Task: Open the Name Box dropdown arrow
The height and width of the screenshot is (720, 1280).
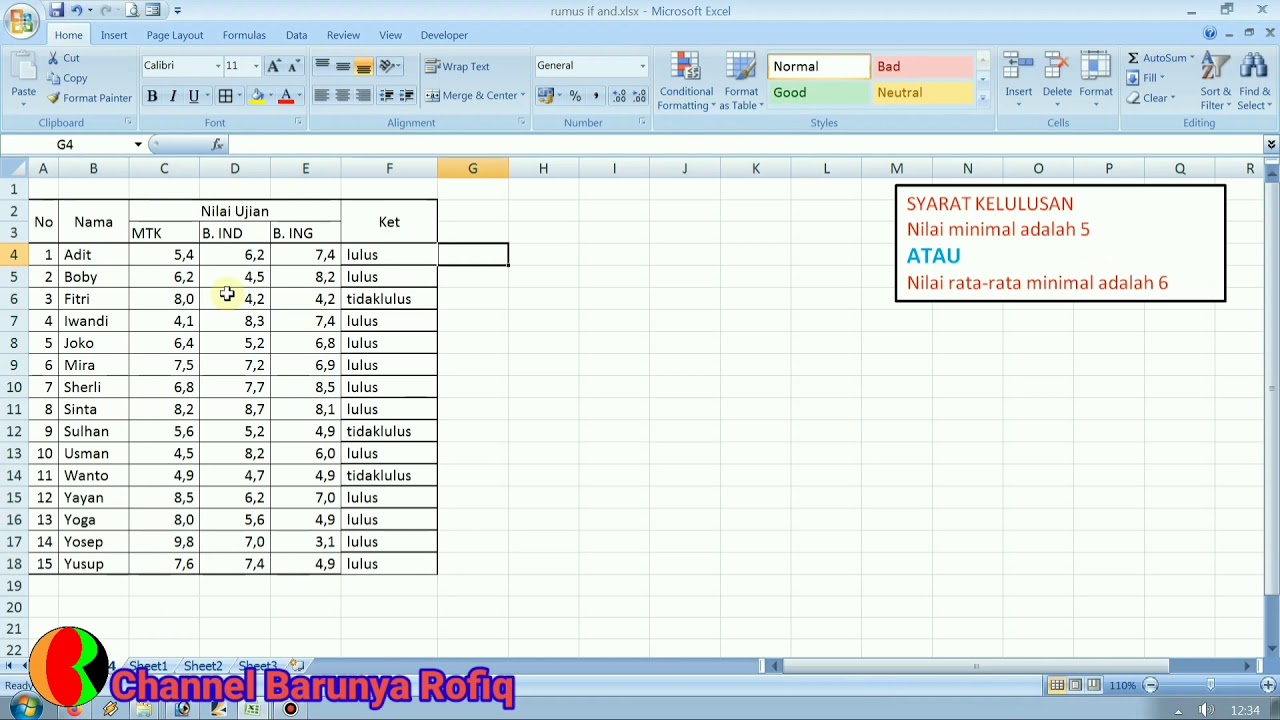Action: 138,145
